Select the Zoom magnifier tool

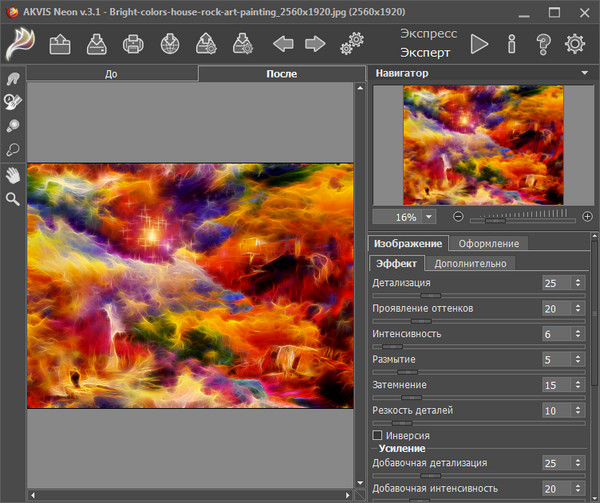[x=13, y=198]
